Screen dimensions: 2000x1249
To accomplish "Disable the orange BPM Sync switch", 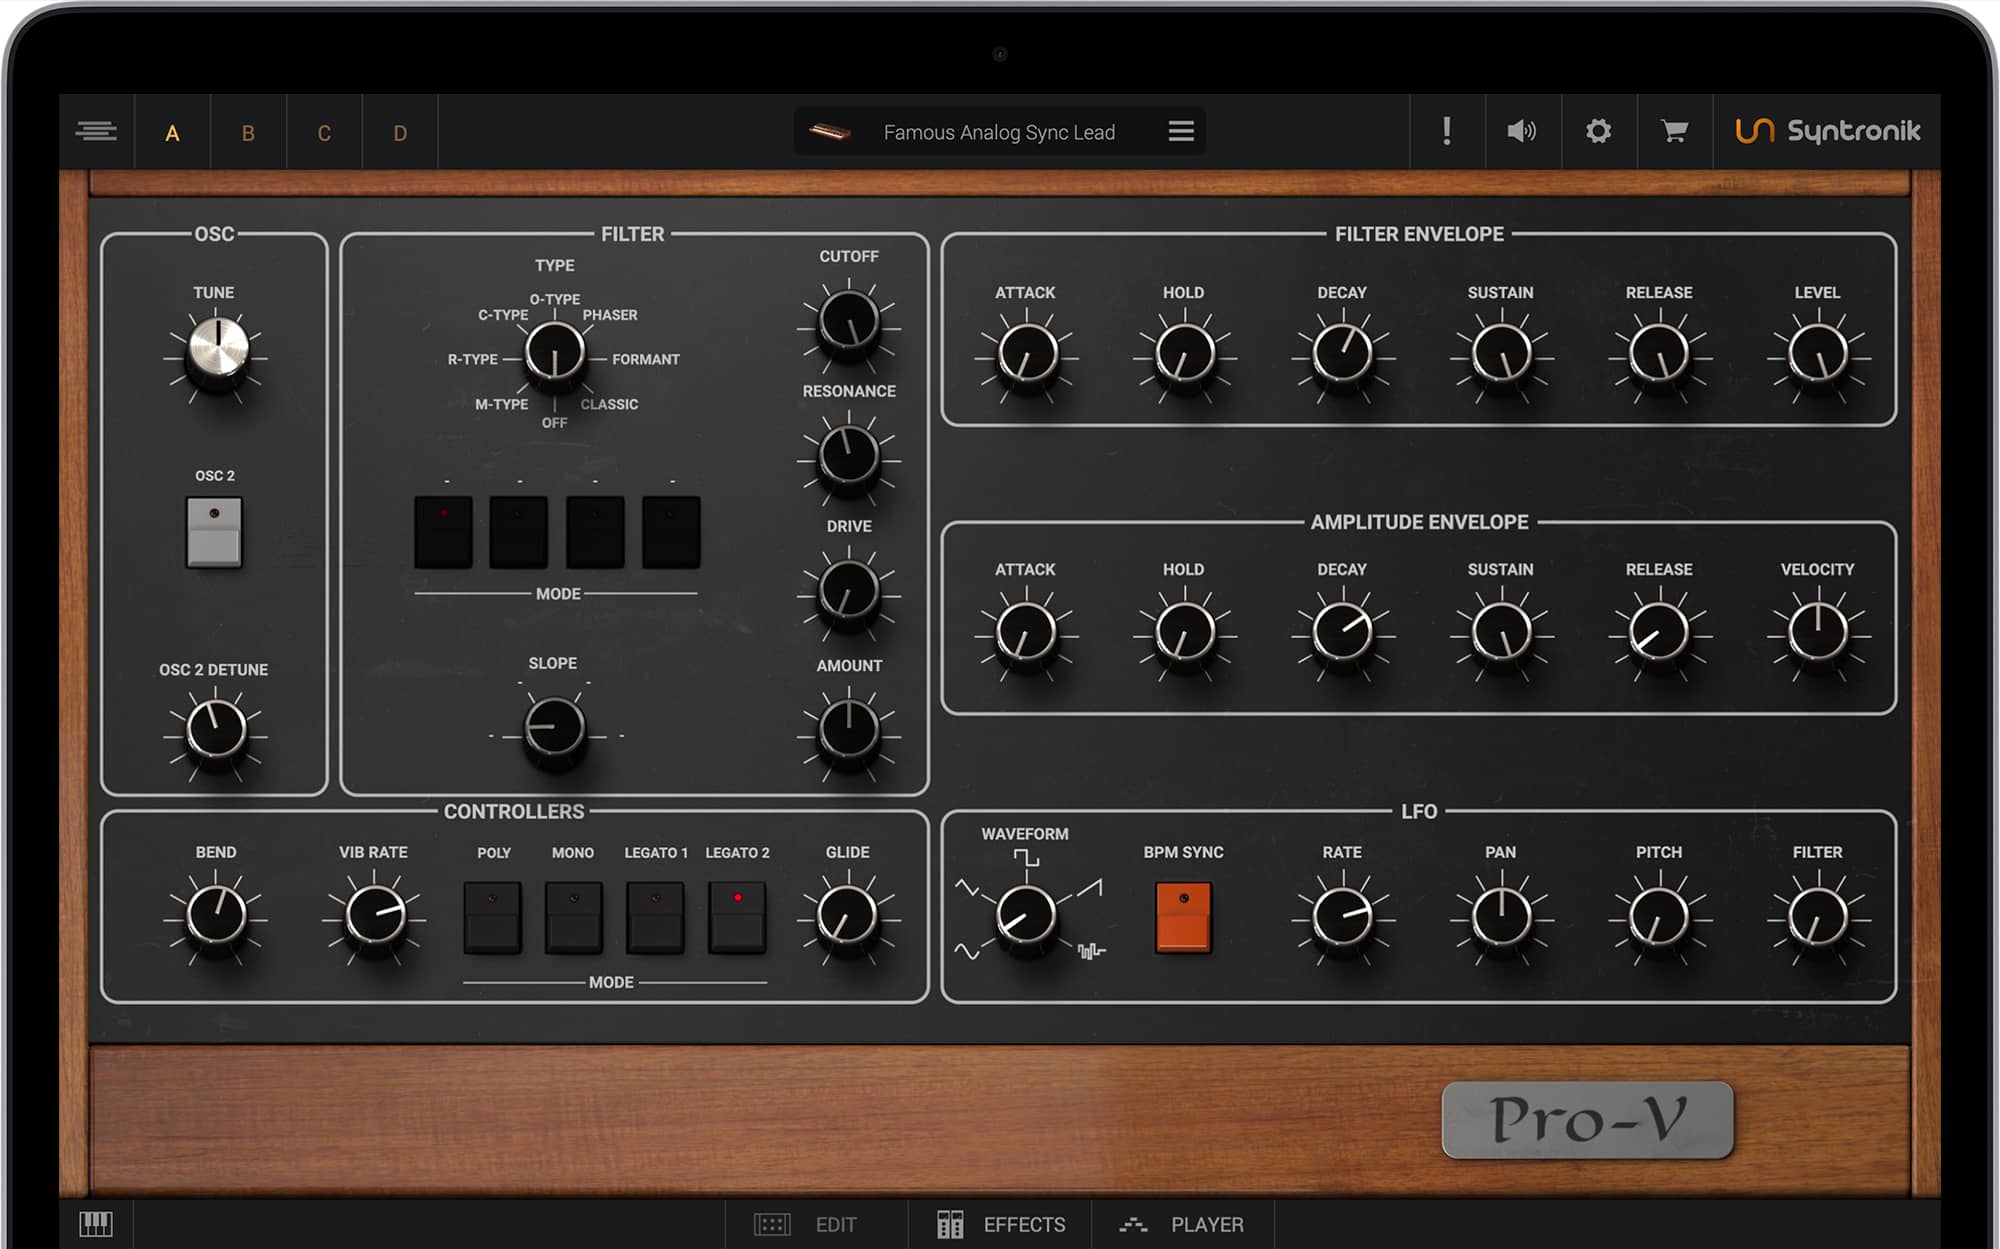I will [x=1183, y=916].
